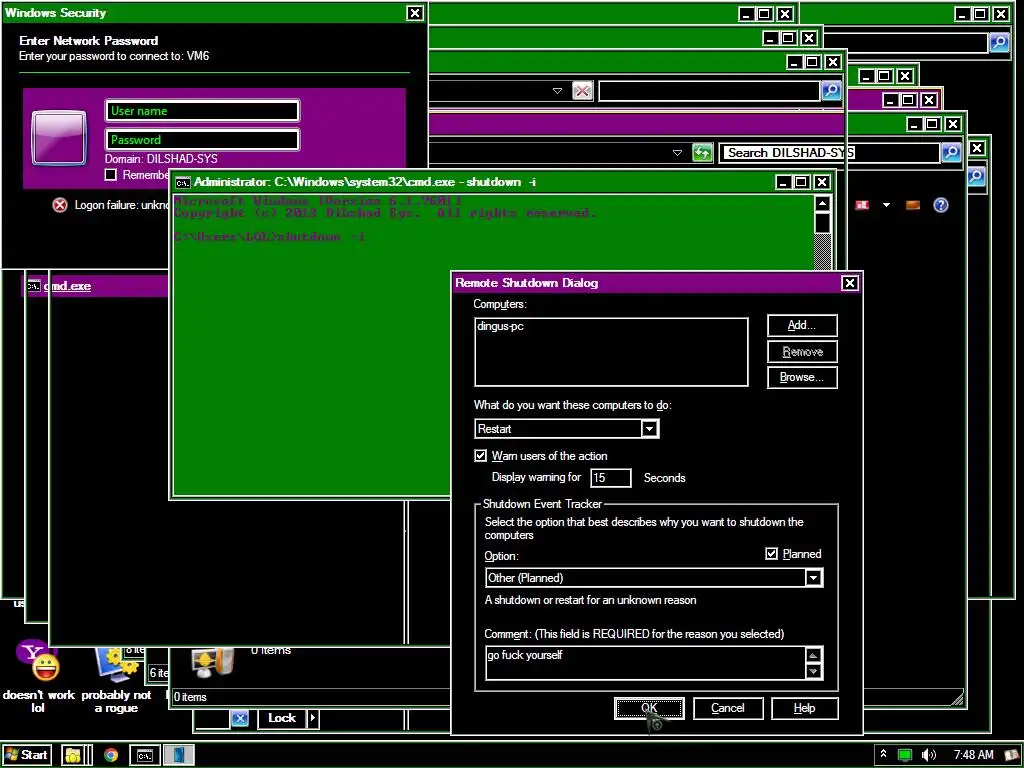This screenshot has height=768, width=1024.
Task: Click the user tile picture in Windows Security
Action: pos(59,138)
